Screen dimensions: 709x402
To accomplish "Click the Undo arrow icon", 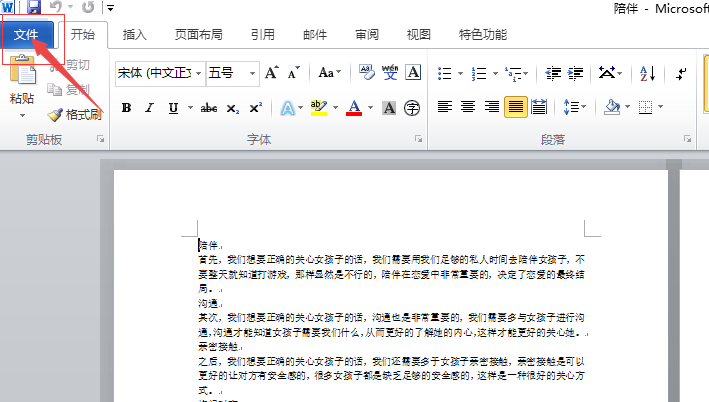I will [56, 7].
